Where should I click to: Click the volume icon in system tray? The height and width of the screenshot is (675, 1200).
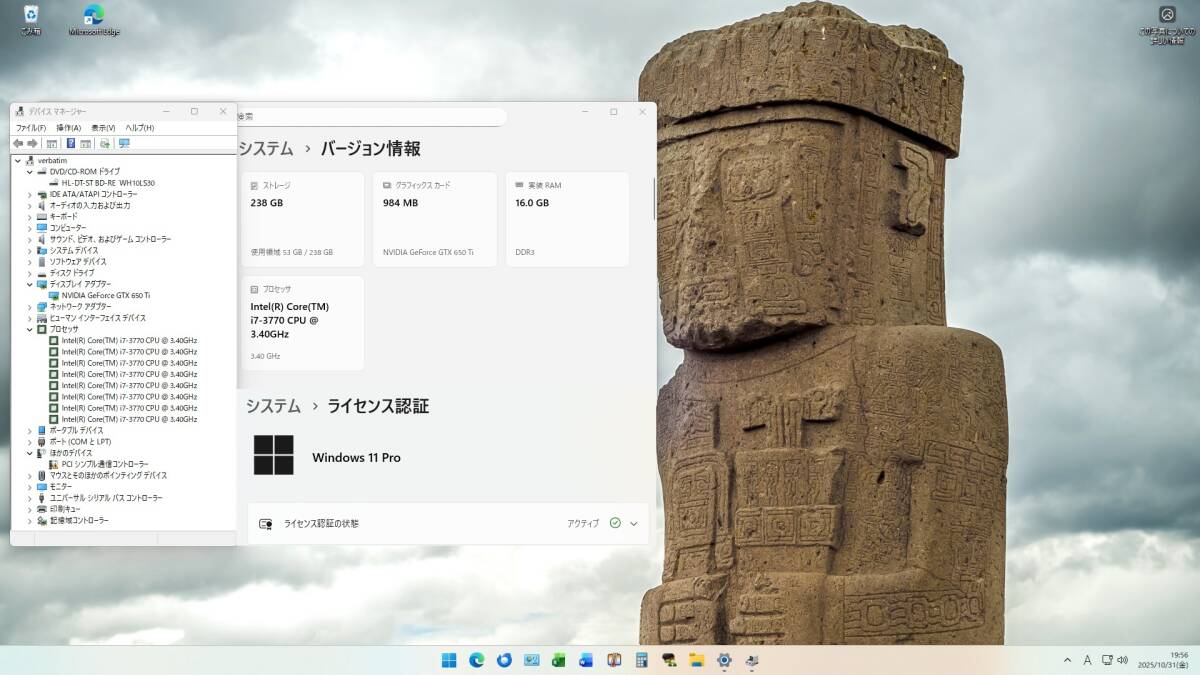(x=1123, y=660)
